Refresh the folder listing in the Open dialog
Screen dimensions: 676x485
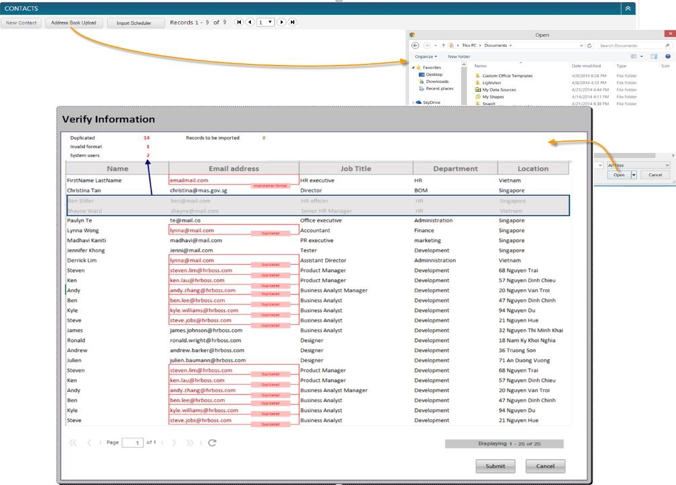[589, 45]
